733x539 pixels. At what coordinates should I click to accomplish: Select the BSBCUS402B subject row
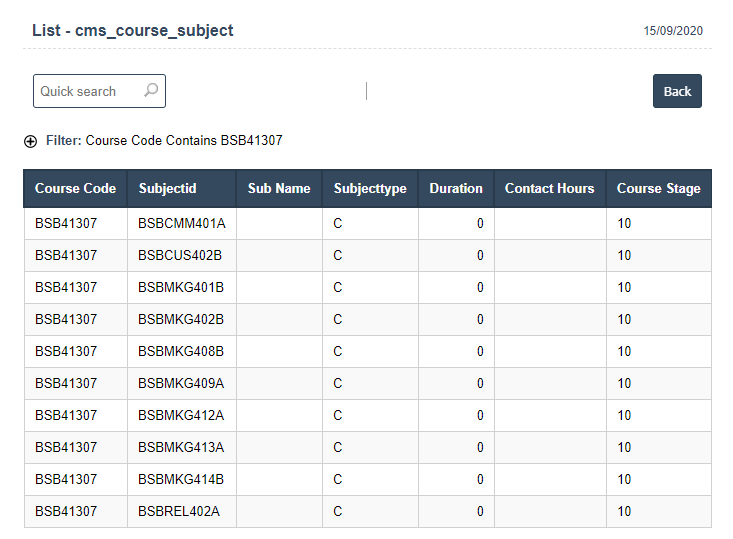pos(180,256)
